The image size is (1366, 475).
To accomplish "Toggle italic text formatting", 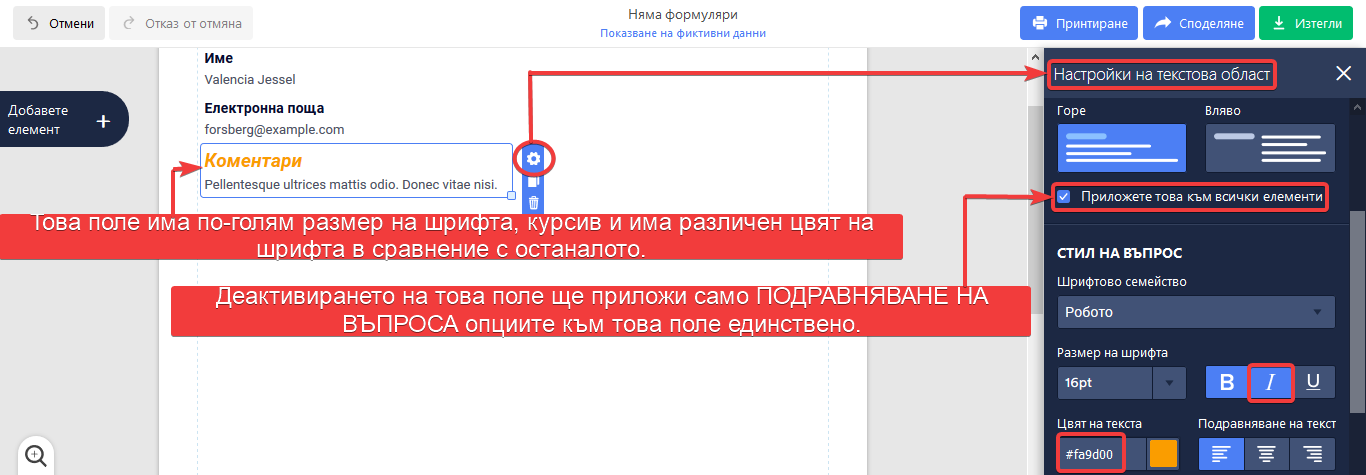I will (x=1271, y=382).
